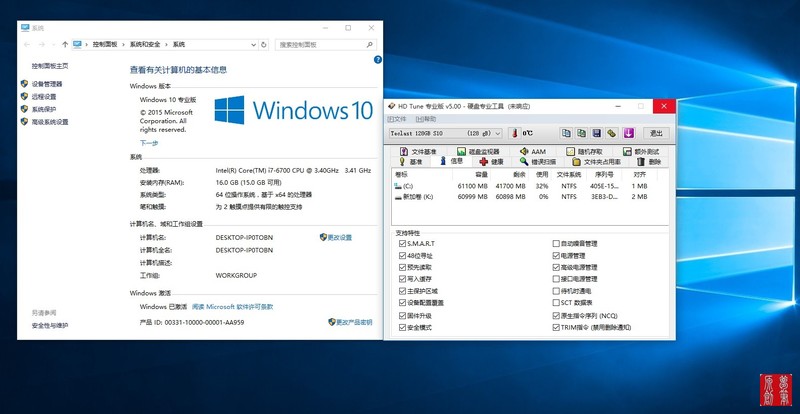Click the blue help question mark icon

coord(378,60)
